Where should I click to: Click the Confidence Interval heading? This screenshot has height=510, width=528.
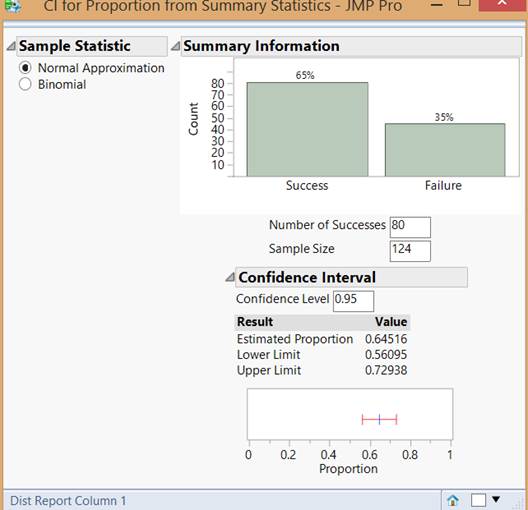click(x=307, y=277)
